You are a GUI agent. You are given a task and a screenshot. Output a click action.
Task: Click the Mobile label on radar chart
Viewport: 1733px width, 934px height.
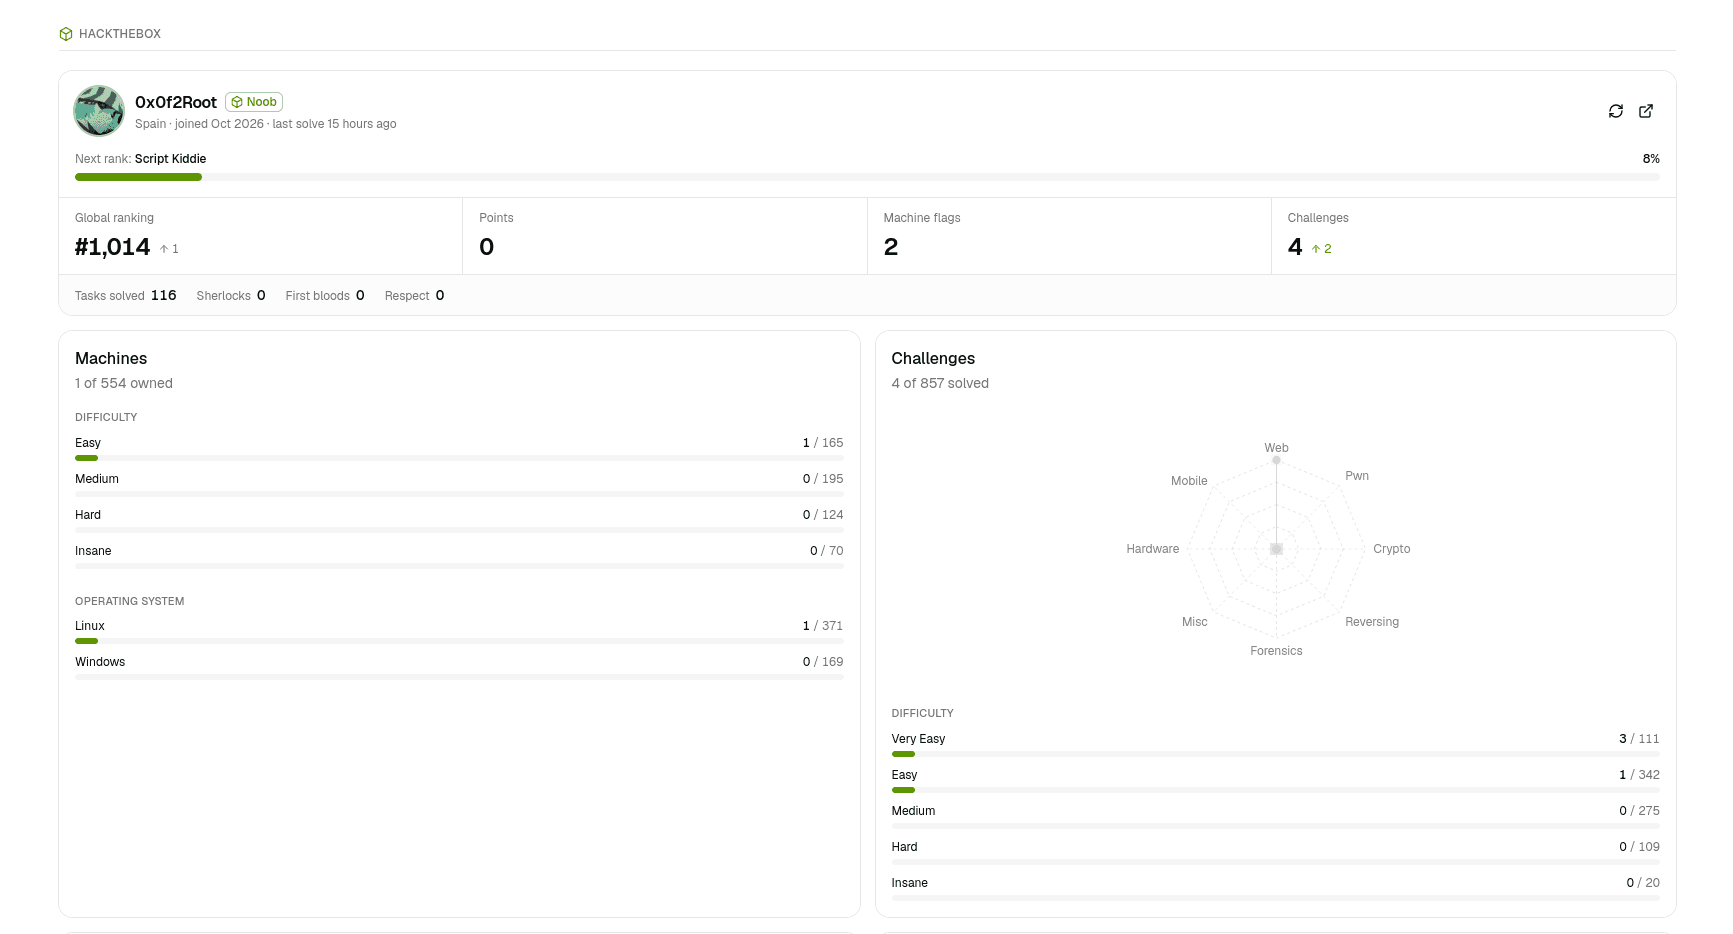[1189, 481]
